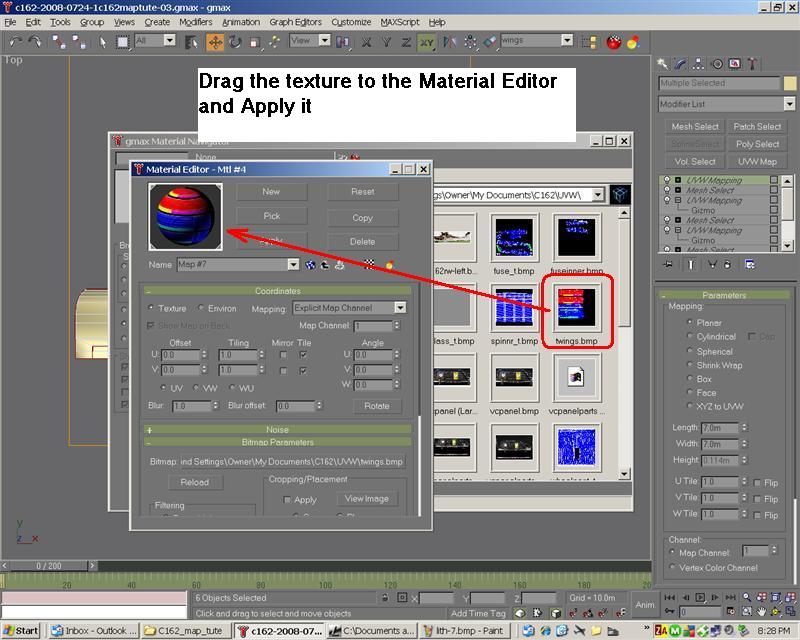The height and width of the screenshot is (640, 800).
Task: Click the Zoom magnifier viewport control
Action: (x=746, y=597)
